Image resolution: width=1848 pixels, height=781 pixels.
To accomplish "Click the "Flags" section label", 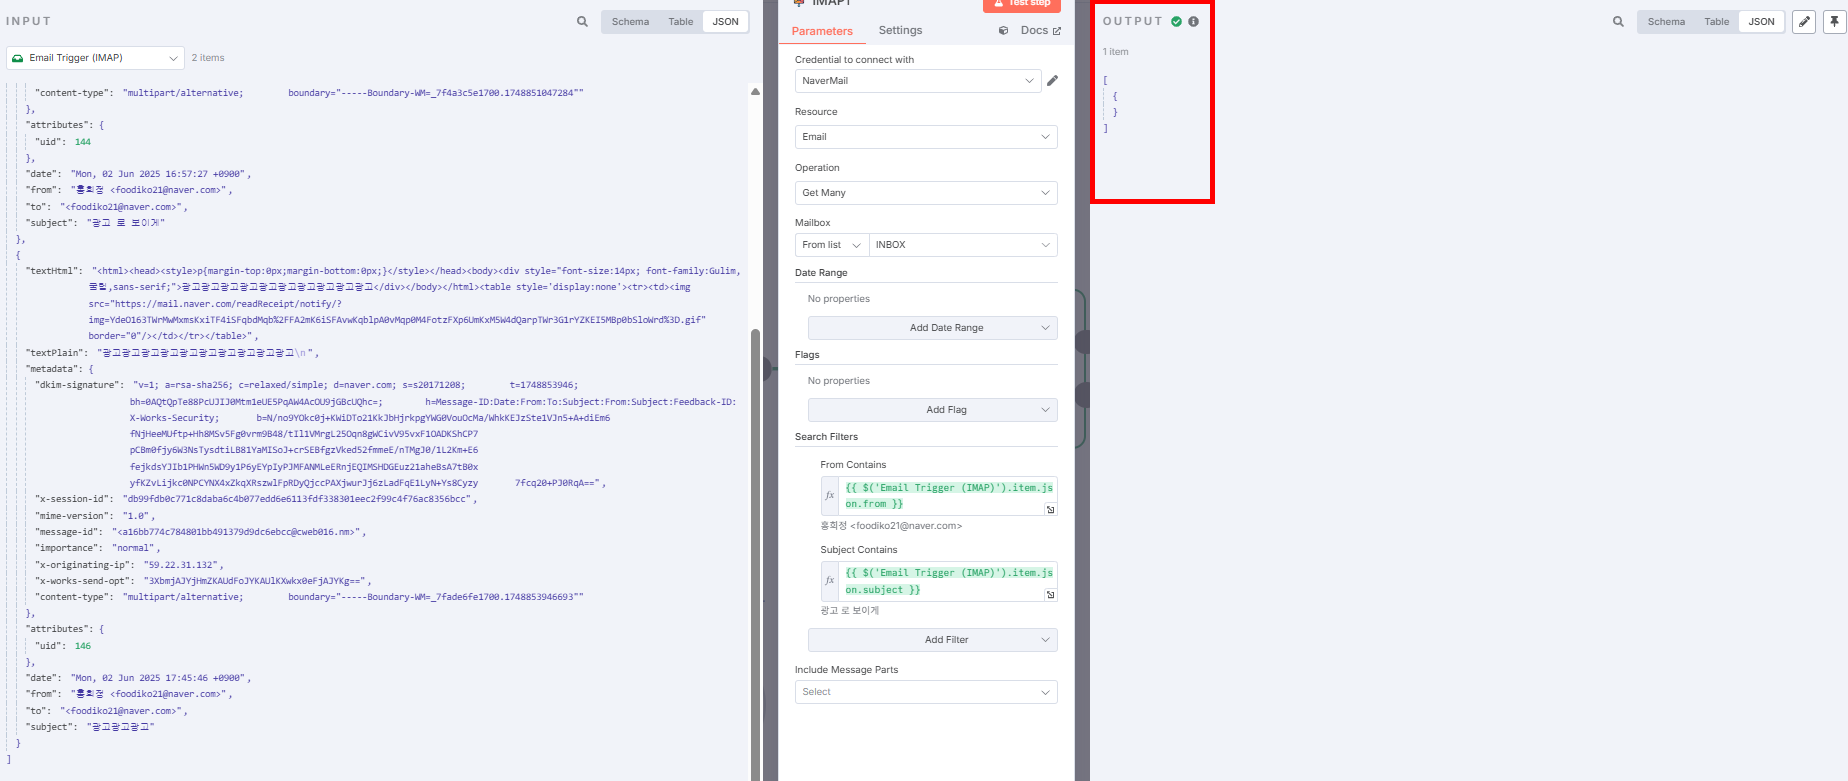I will (807, 355).
